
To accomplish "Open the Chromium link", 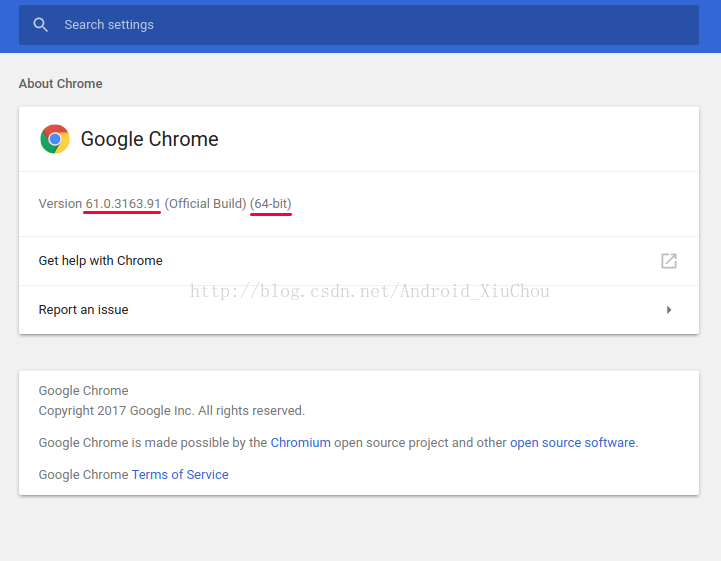I will click(300, 442).
